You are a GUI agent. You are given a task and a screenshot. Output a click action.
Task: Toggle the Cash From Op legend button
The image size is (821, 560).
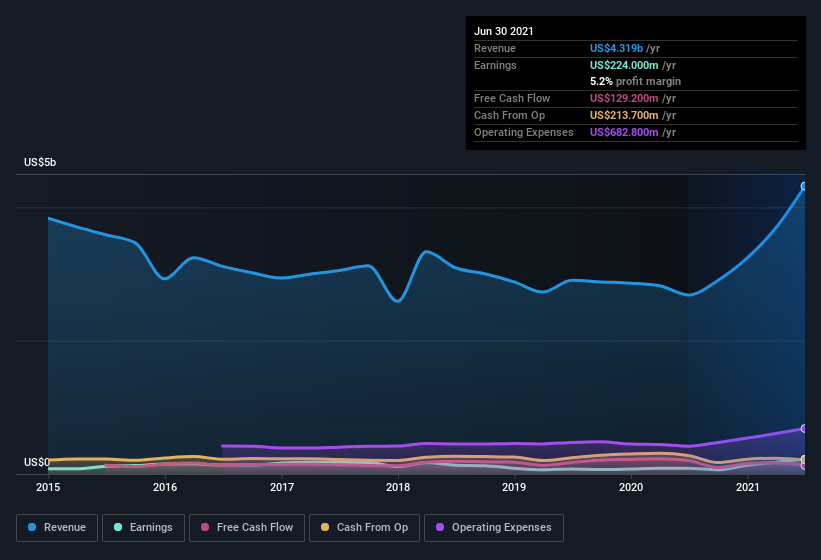pos(364,528)
